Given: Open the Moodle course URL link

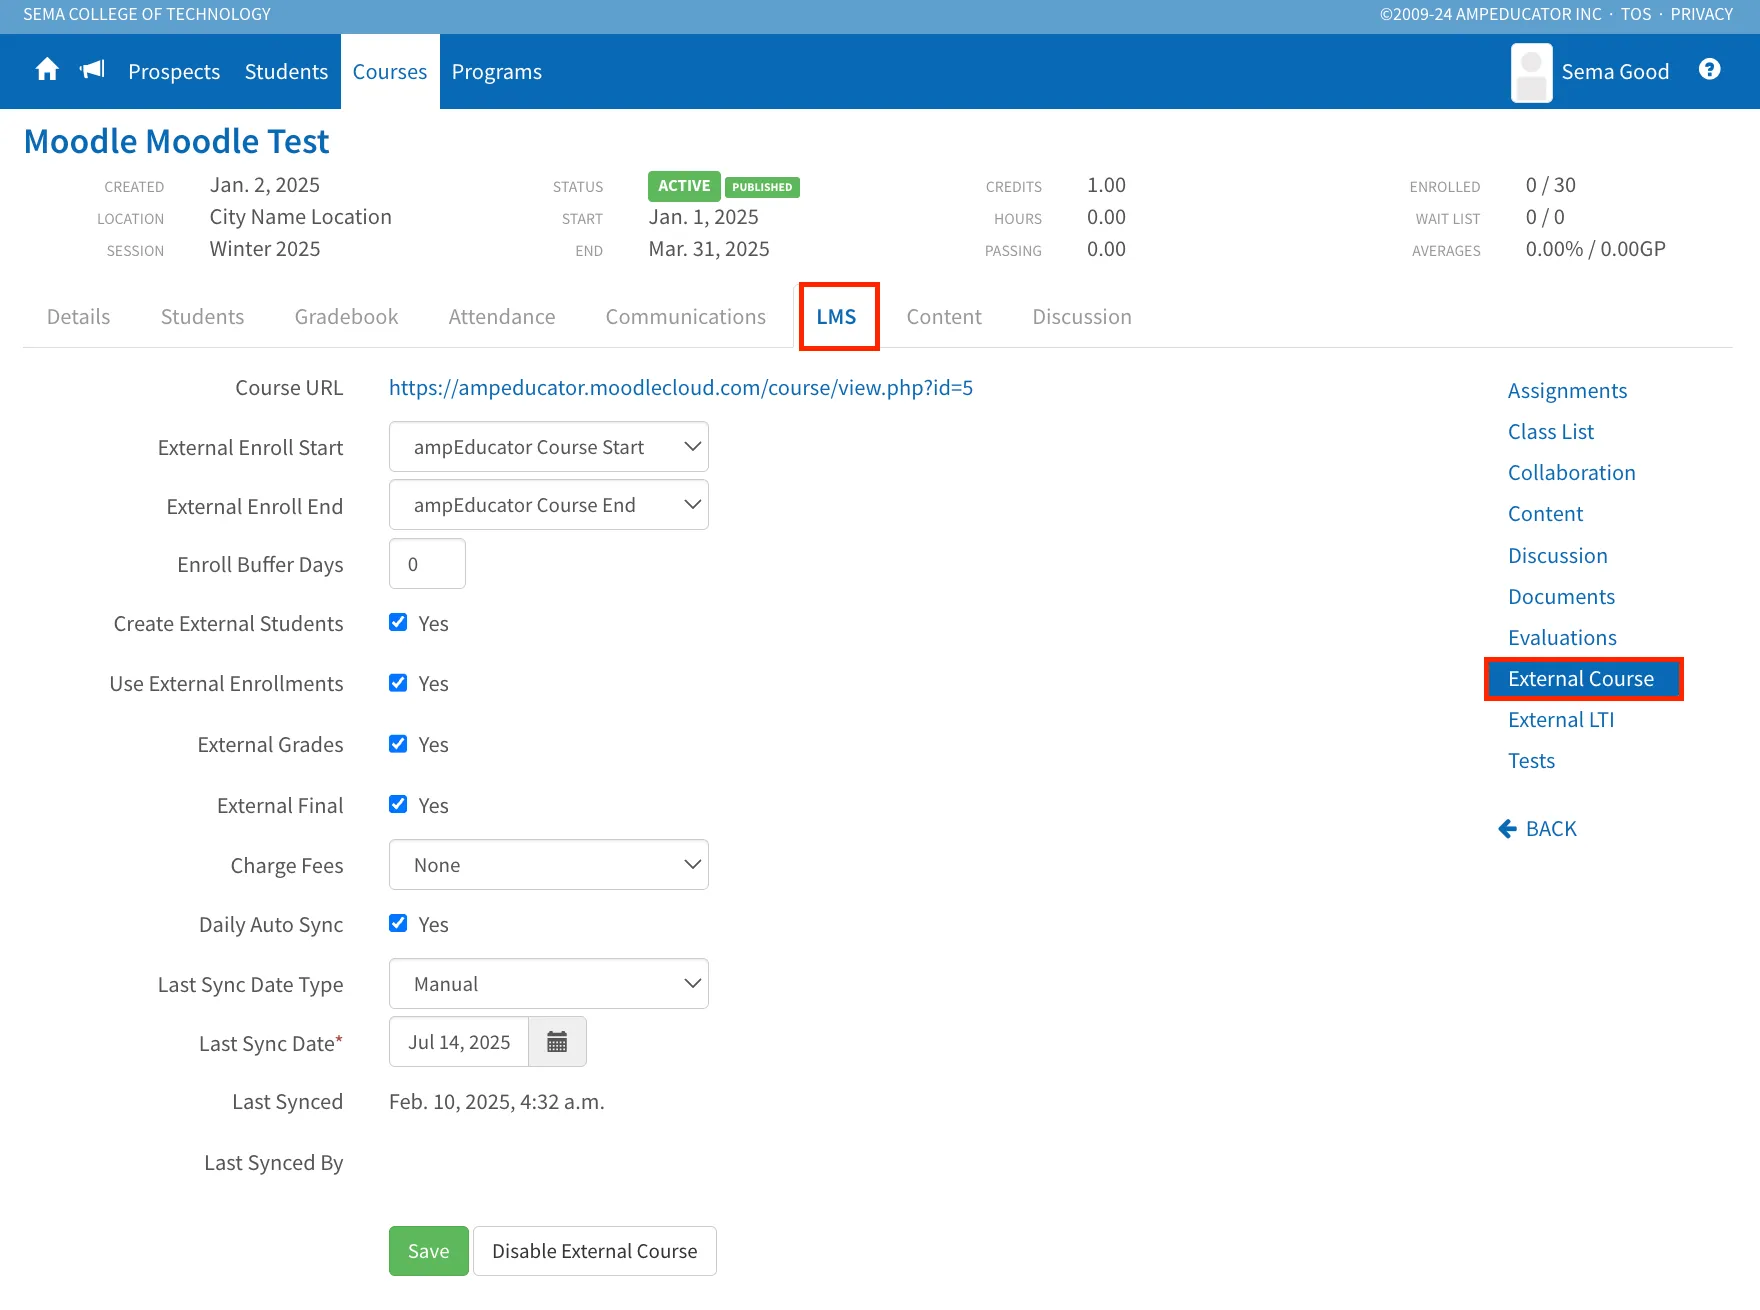Looking at the screenshot, I should click(x=681, y=388).
